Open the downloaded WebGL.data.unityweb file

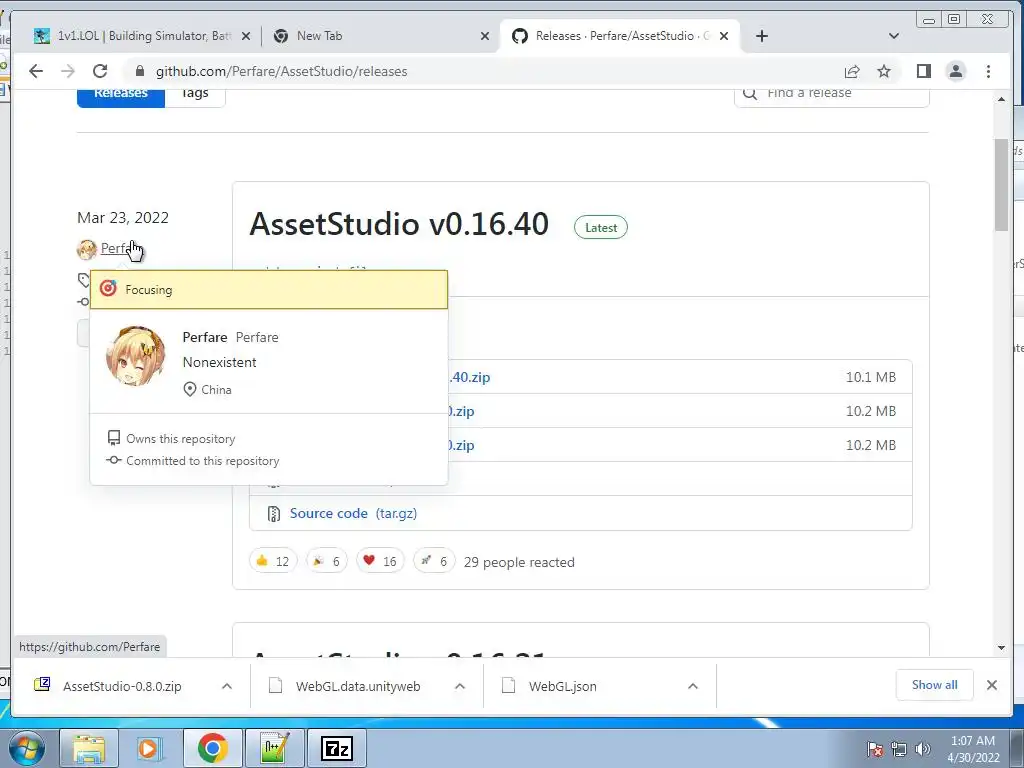[358, 686]
